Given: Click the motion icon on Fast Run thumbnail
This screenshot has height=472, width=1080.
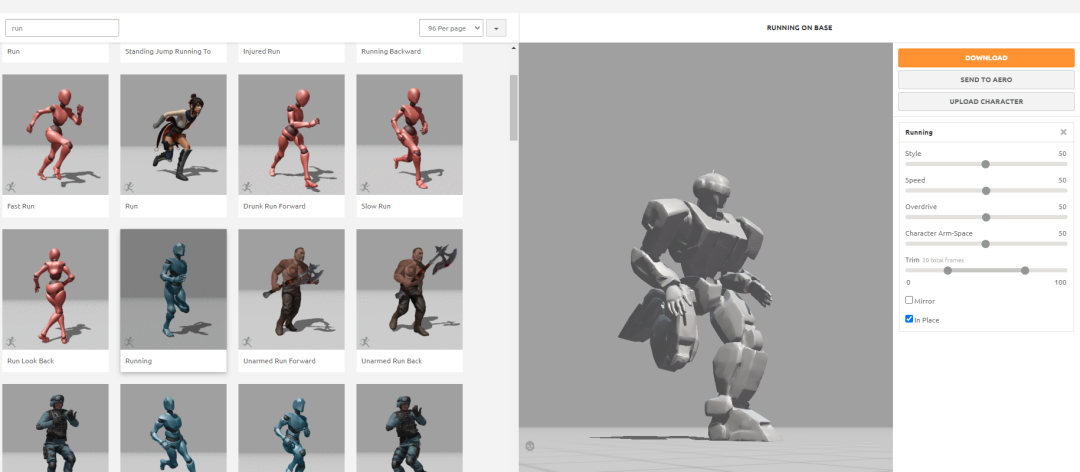Looking at the screenshot, I should (12, 187).
